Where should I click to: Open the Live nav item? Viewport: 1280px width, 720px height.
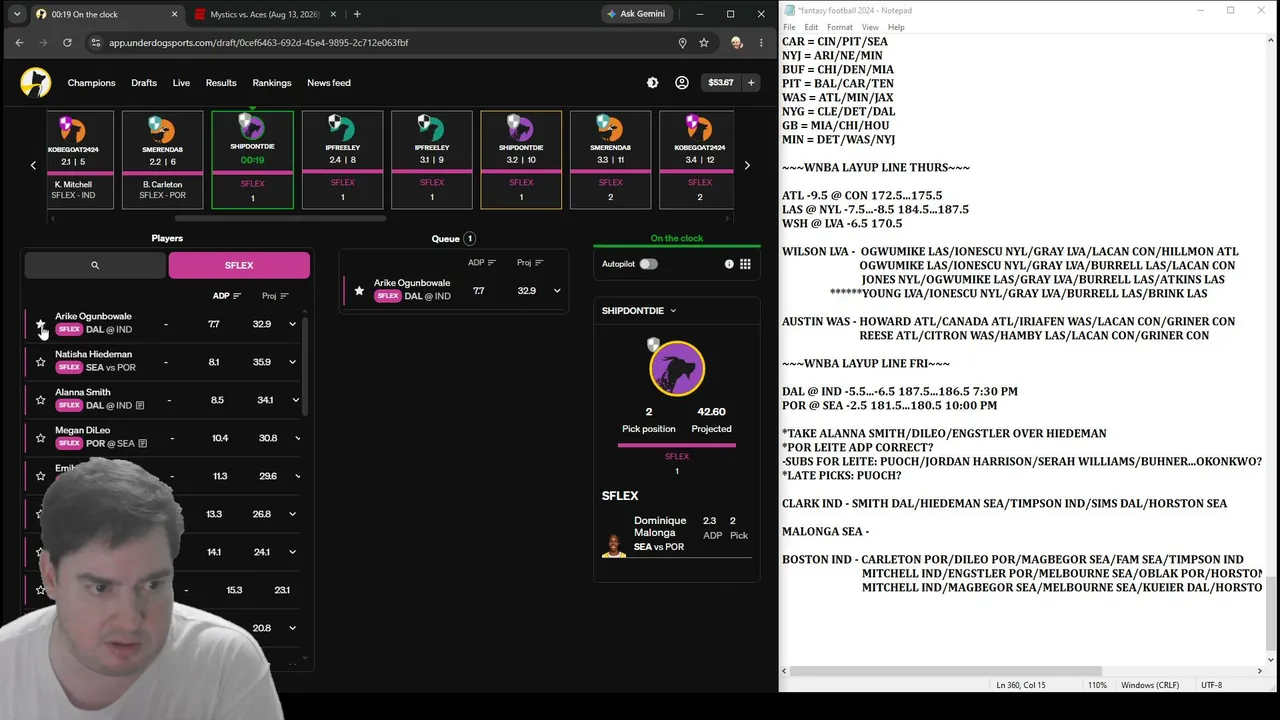click(x=181, y=83)
